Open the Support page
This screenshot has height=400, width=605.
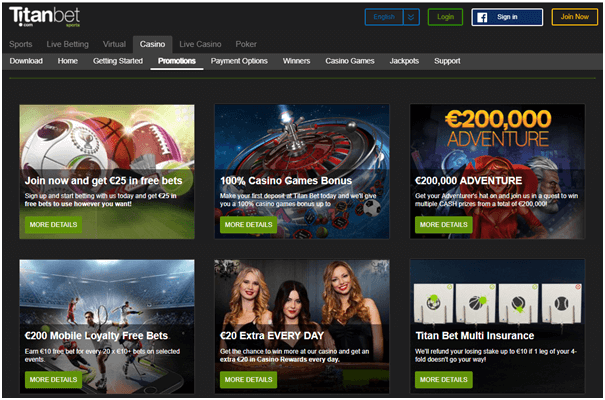[447, 61]
